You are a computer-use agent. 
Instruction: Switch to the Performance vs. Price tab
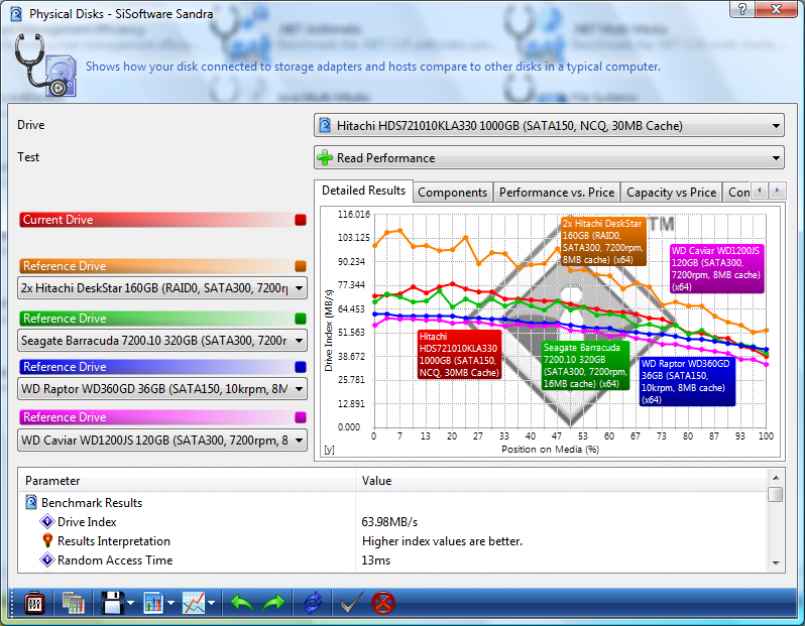(555, 192)
